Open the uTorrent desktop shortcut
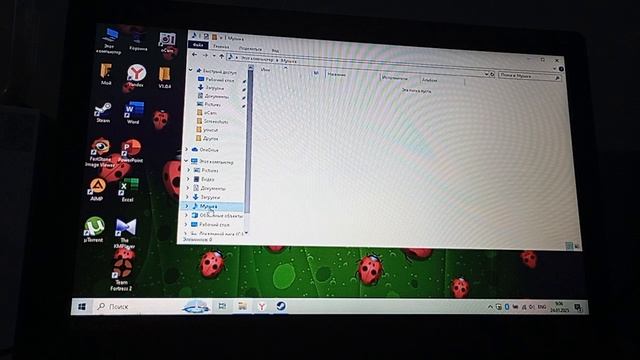The height and width of the screenshot is (360, 640). click(x=94, y=230)
